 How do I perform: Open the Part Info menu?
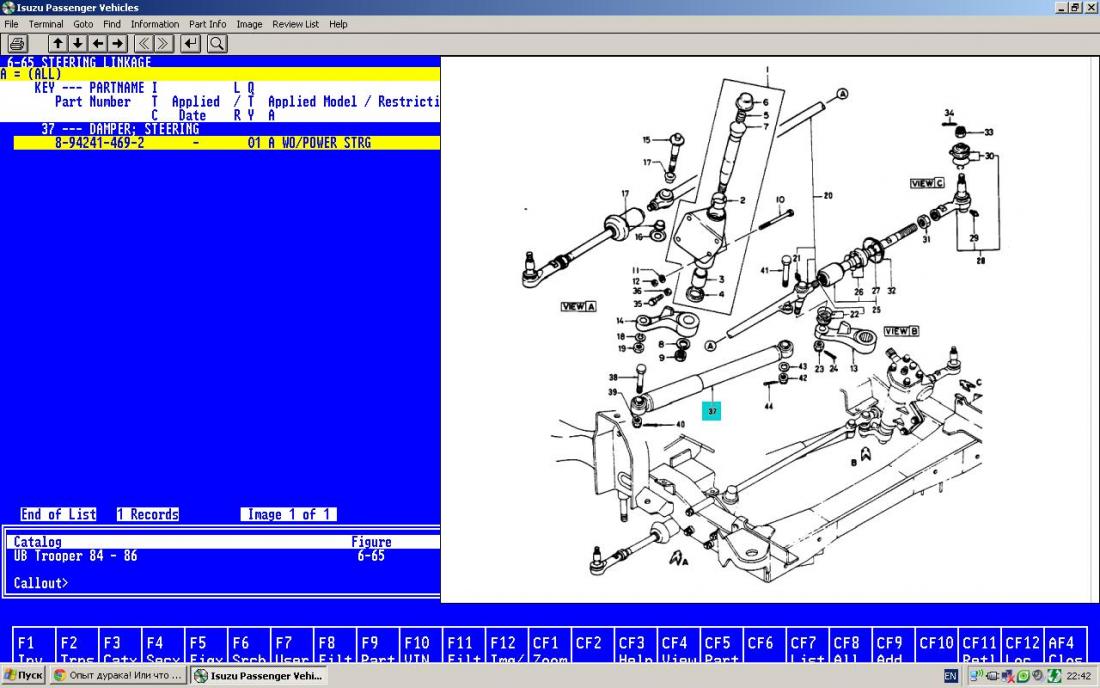click(207, 24)
